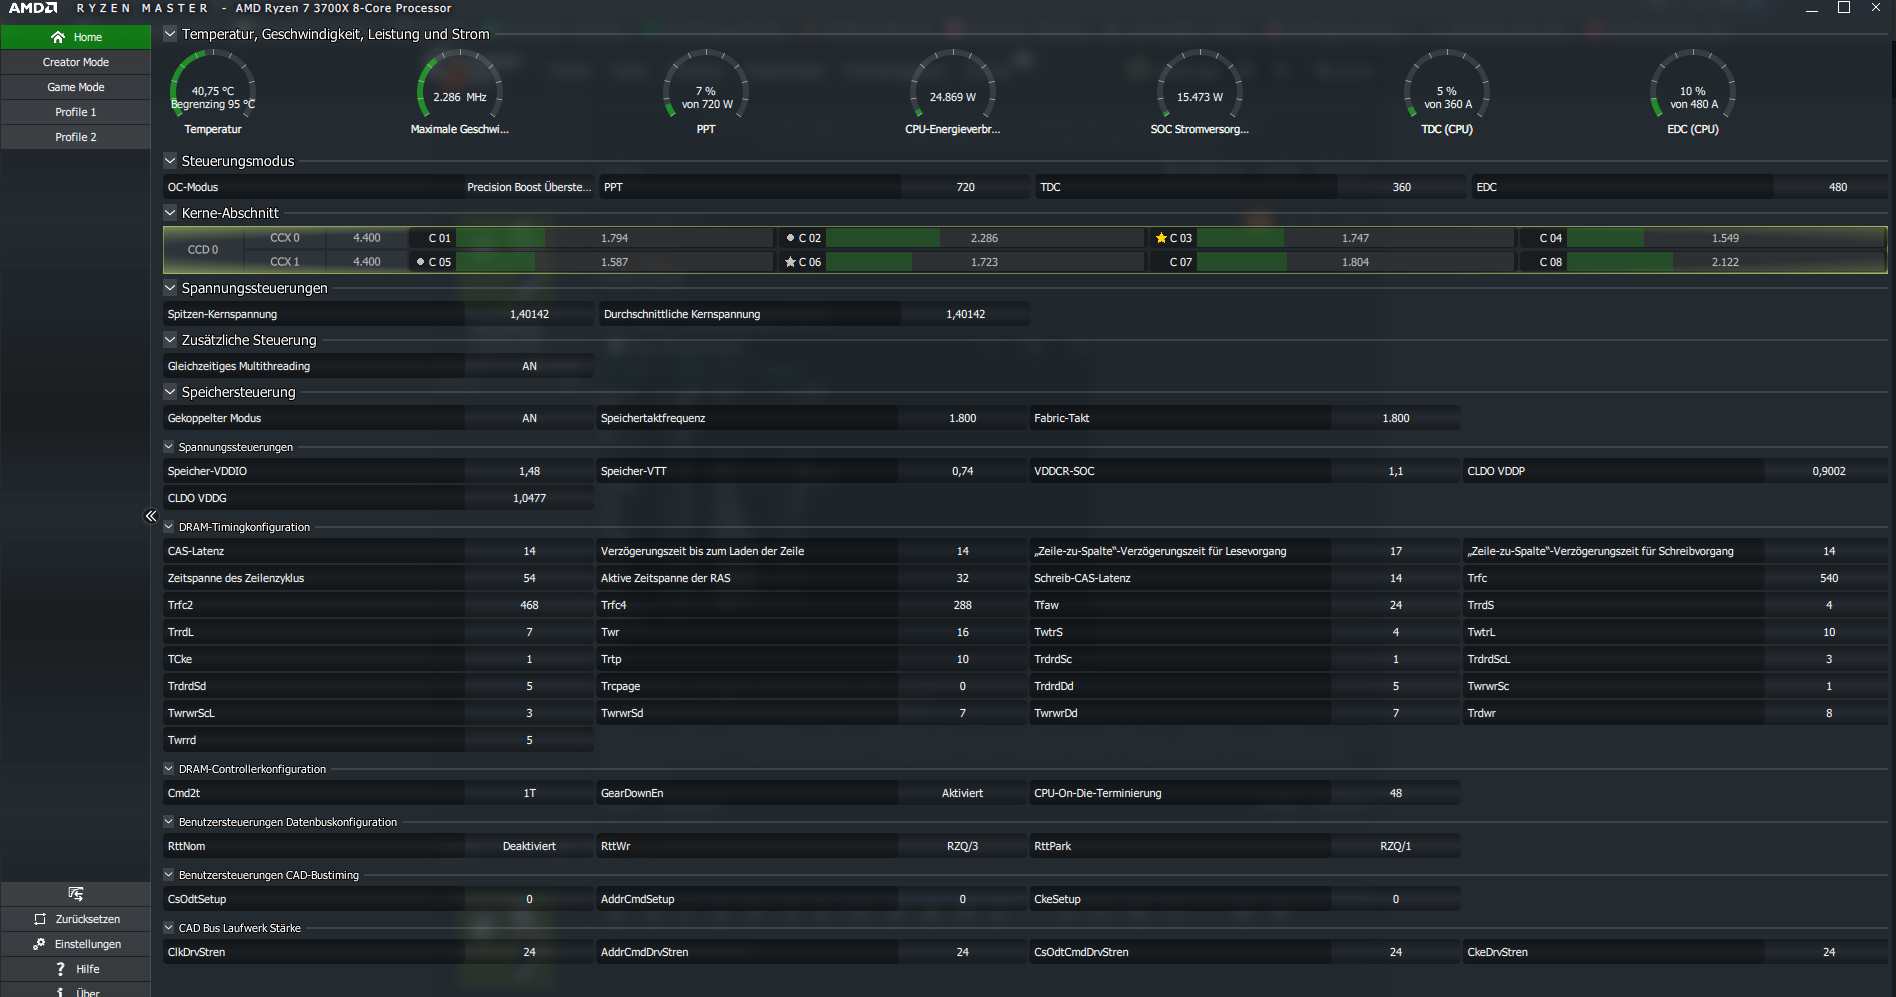1896x997 pixels.
Task: Collapse the top-level Spannungssteuerungen section
Action: click(x=170, y=287)
